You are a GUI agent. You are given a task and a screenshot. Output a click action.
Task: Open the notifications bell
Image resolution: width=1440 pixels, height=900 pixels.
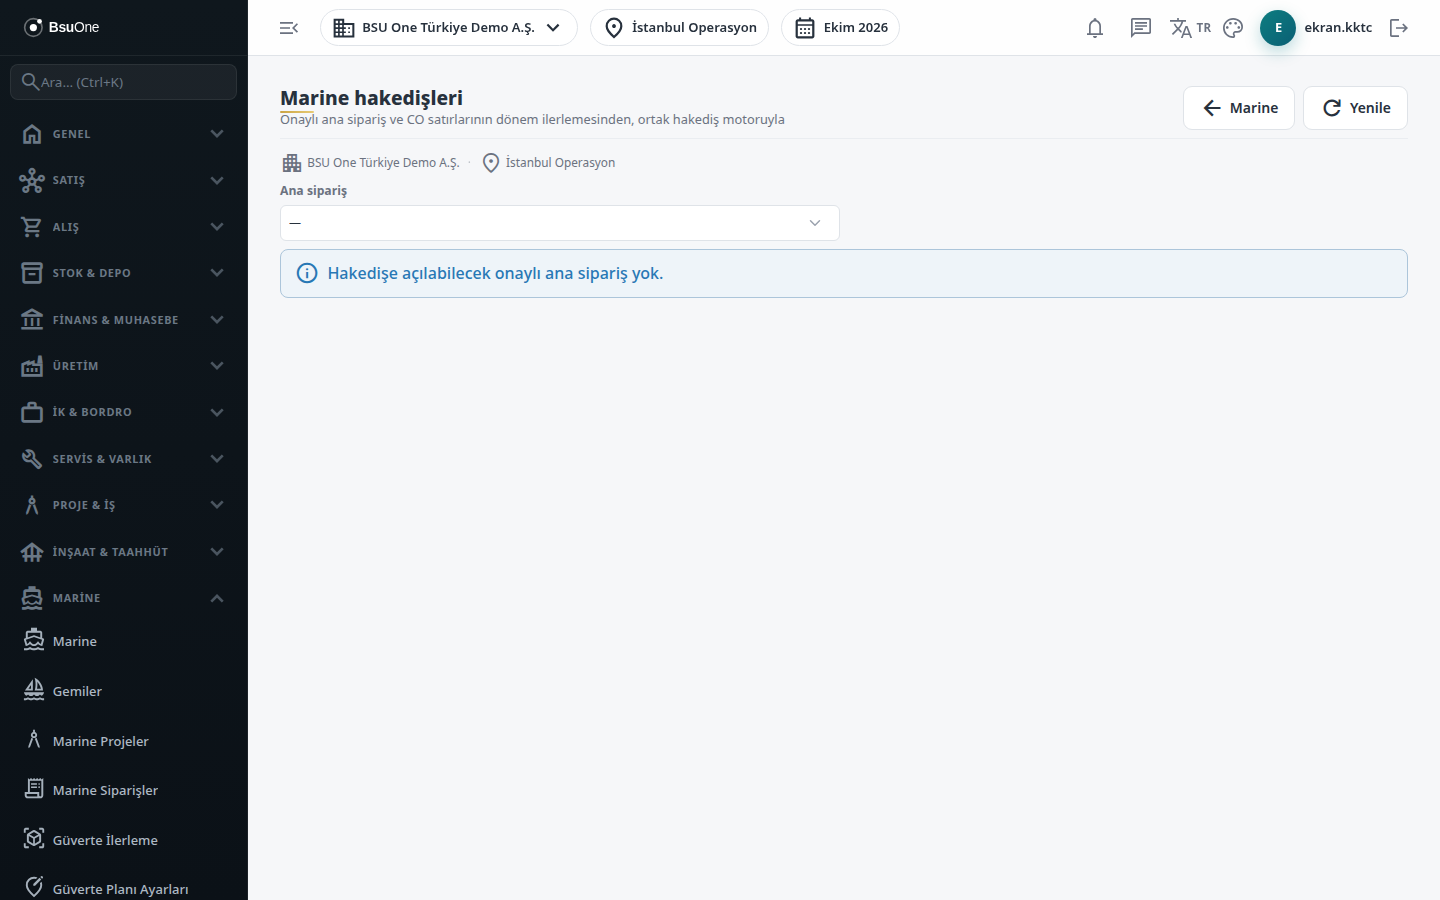[x=1095, y=28]
